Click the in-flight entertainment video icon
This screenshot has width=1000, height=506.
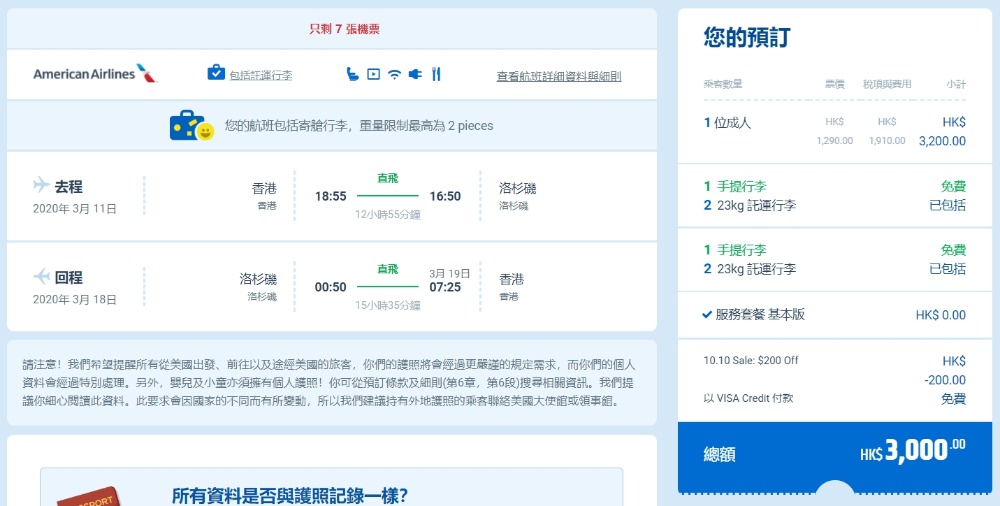pos(373,74)
